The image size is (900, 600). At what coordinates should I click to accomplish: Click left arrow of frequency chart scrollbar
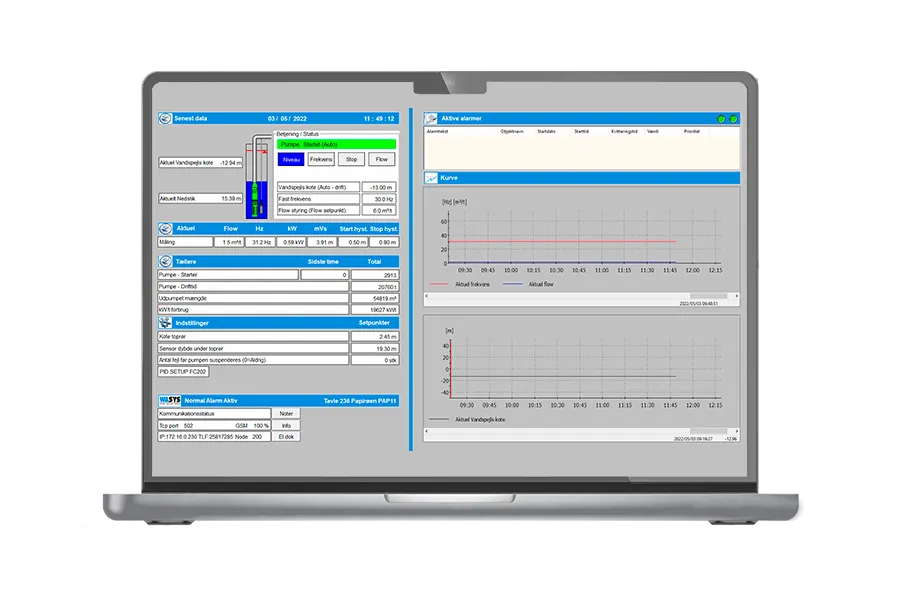[426, 296]
